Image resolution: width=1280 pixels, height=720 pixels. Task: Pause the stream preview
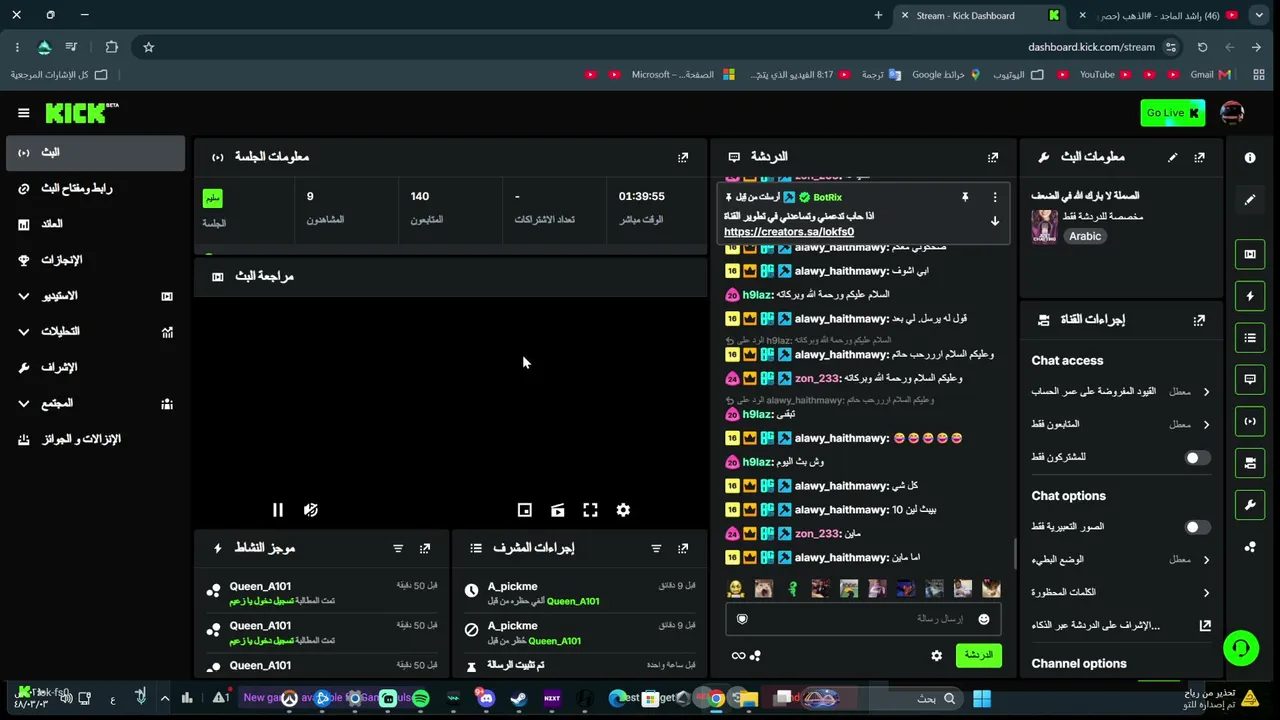278,510
